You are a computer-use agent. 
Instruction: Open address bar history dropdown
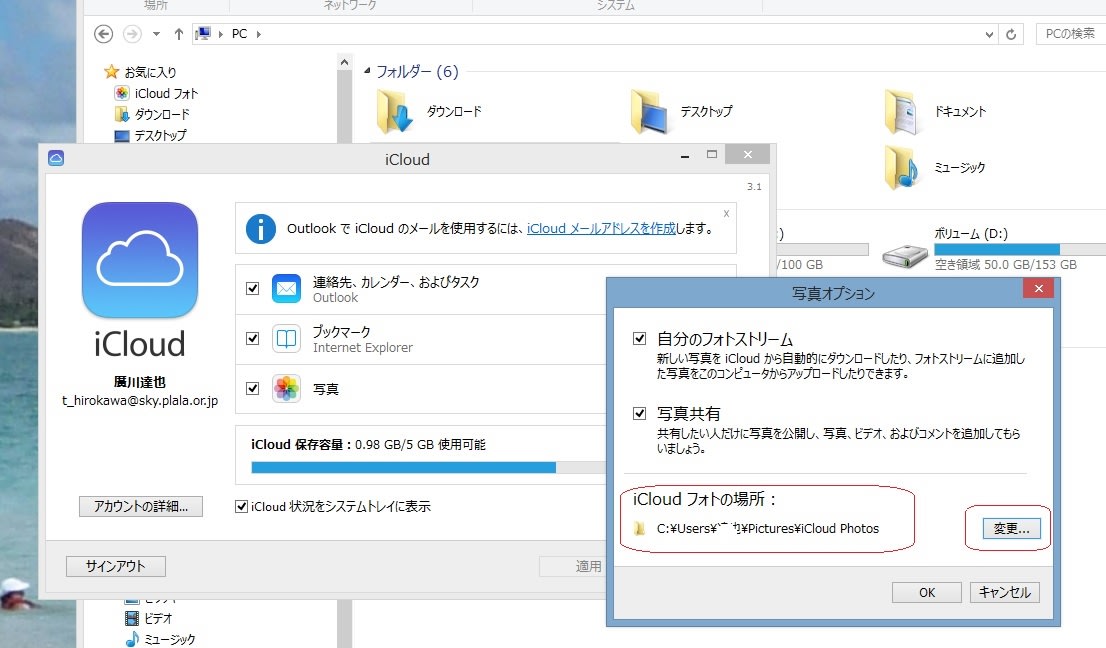click(989, 34)
